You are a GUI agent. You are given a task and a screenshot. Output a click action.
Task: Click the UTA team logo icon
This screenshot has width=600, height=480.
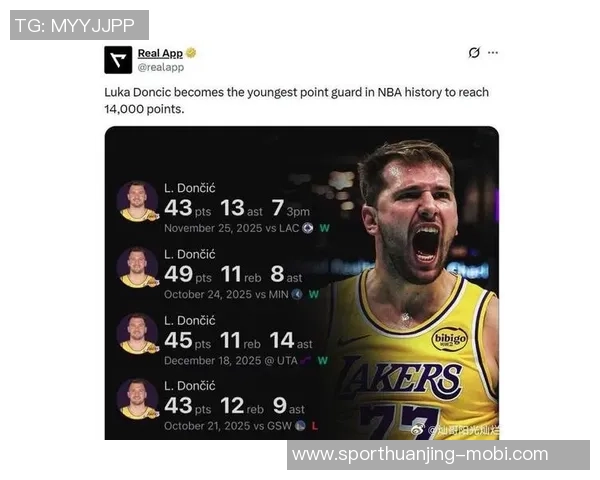click(306, 361)
